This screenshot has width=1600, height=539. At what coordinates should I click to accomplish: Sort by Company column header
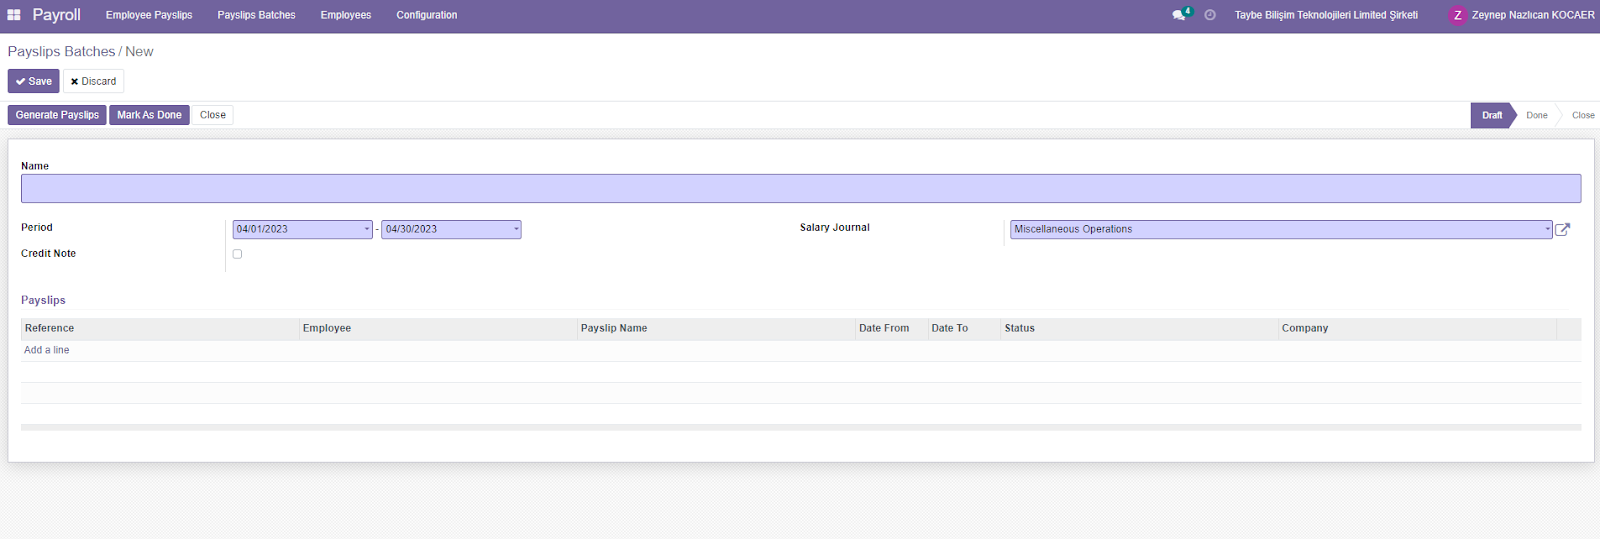point(1417,328)
